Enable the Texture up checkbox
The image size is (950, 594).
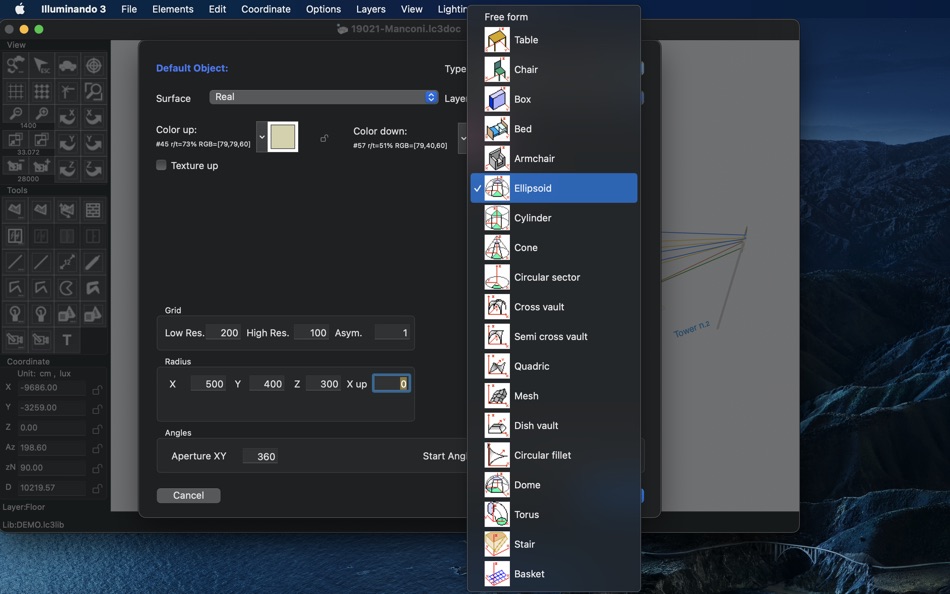(x=161, y=165)
